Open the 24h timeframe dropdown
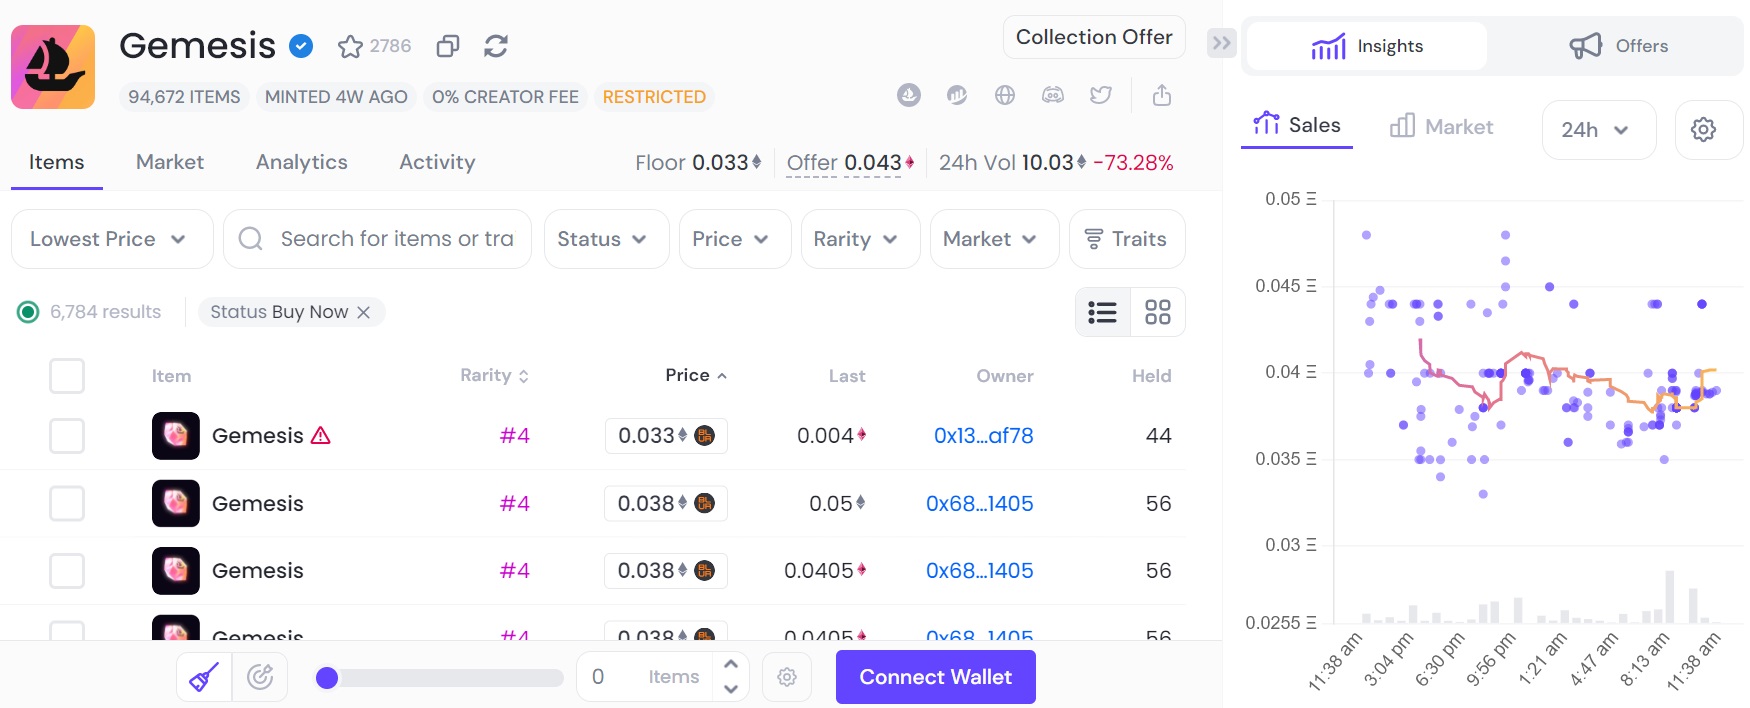Image resolution: width=1750 pixels, height=708 pixels. (1597, 129)
